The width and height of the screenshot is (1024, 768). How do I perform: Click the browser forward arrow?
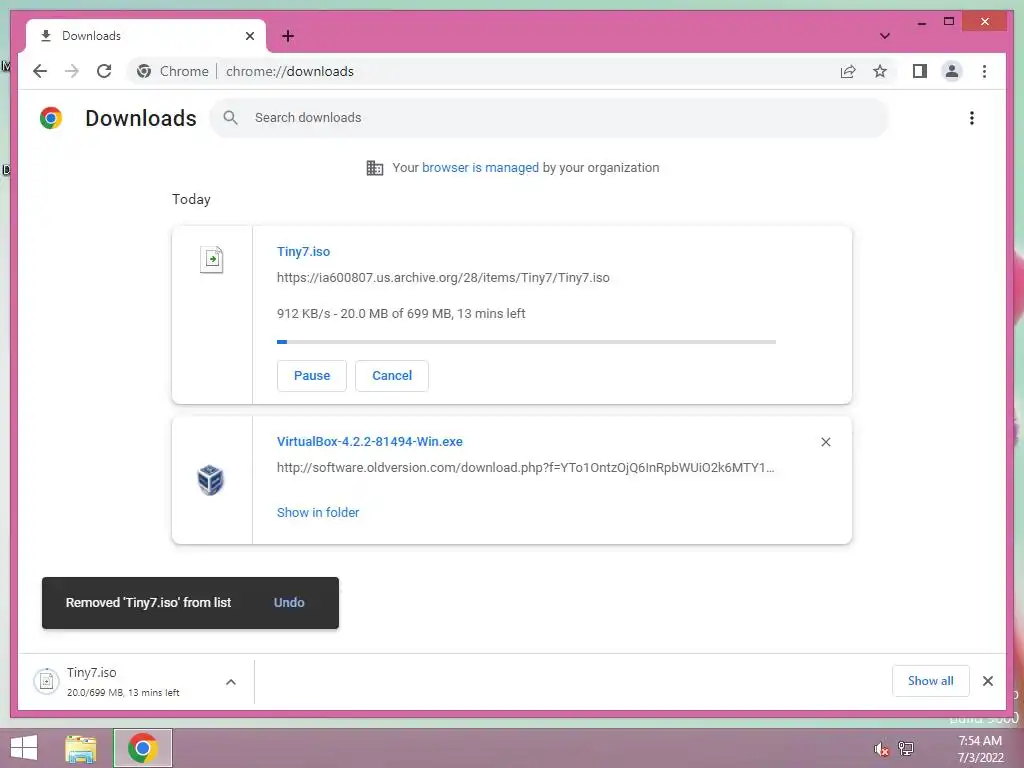point(72,71)
